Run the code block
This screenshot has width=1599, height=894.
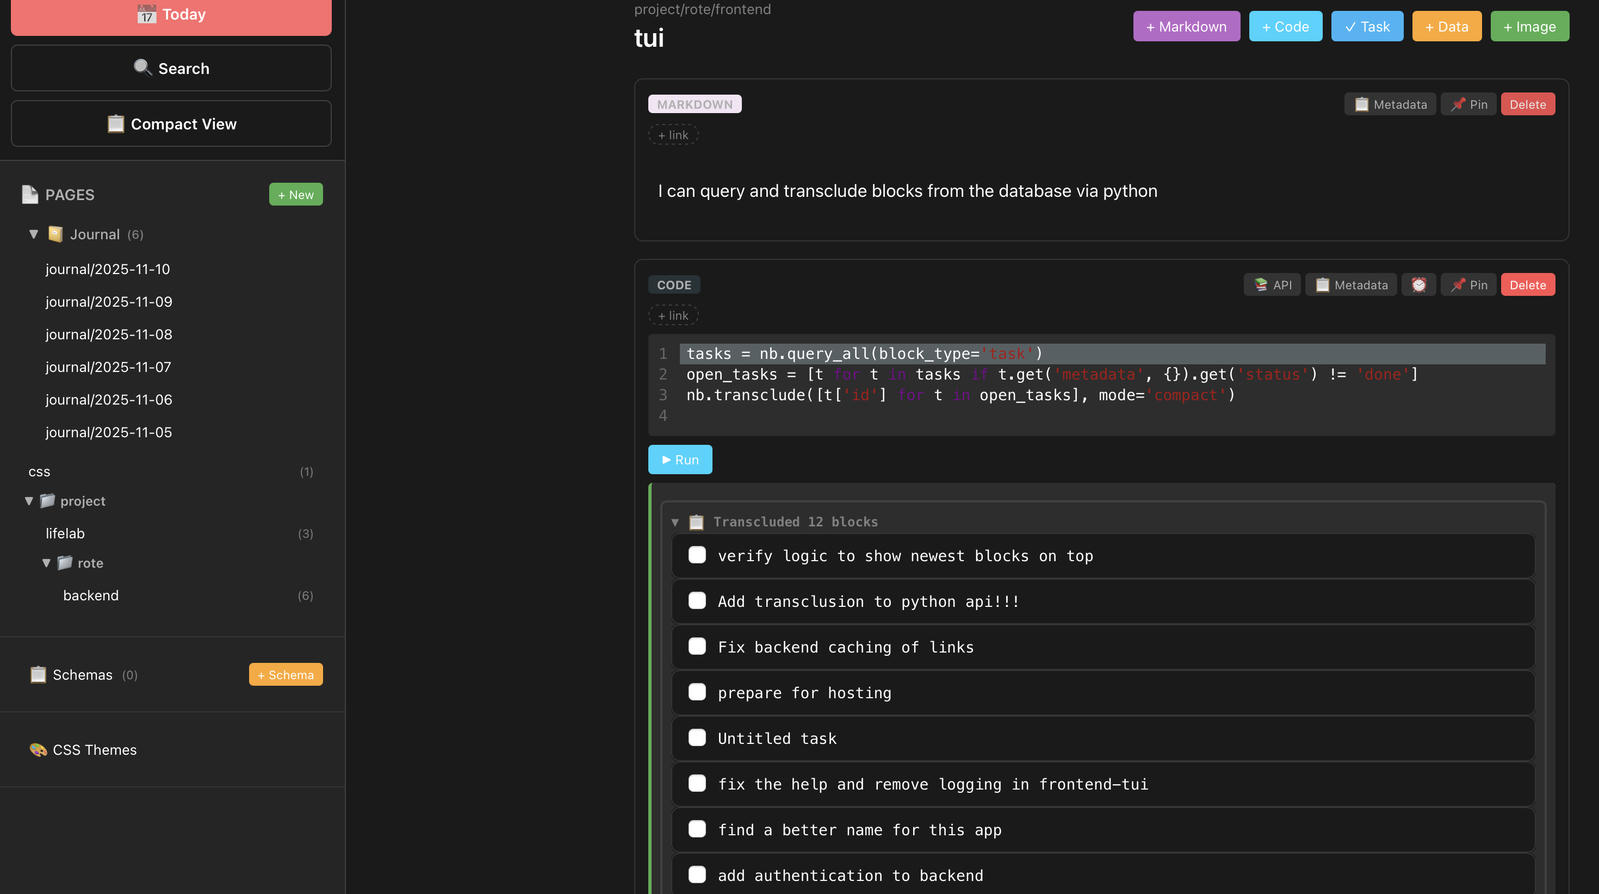[680, 460]
